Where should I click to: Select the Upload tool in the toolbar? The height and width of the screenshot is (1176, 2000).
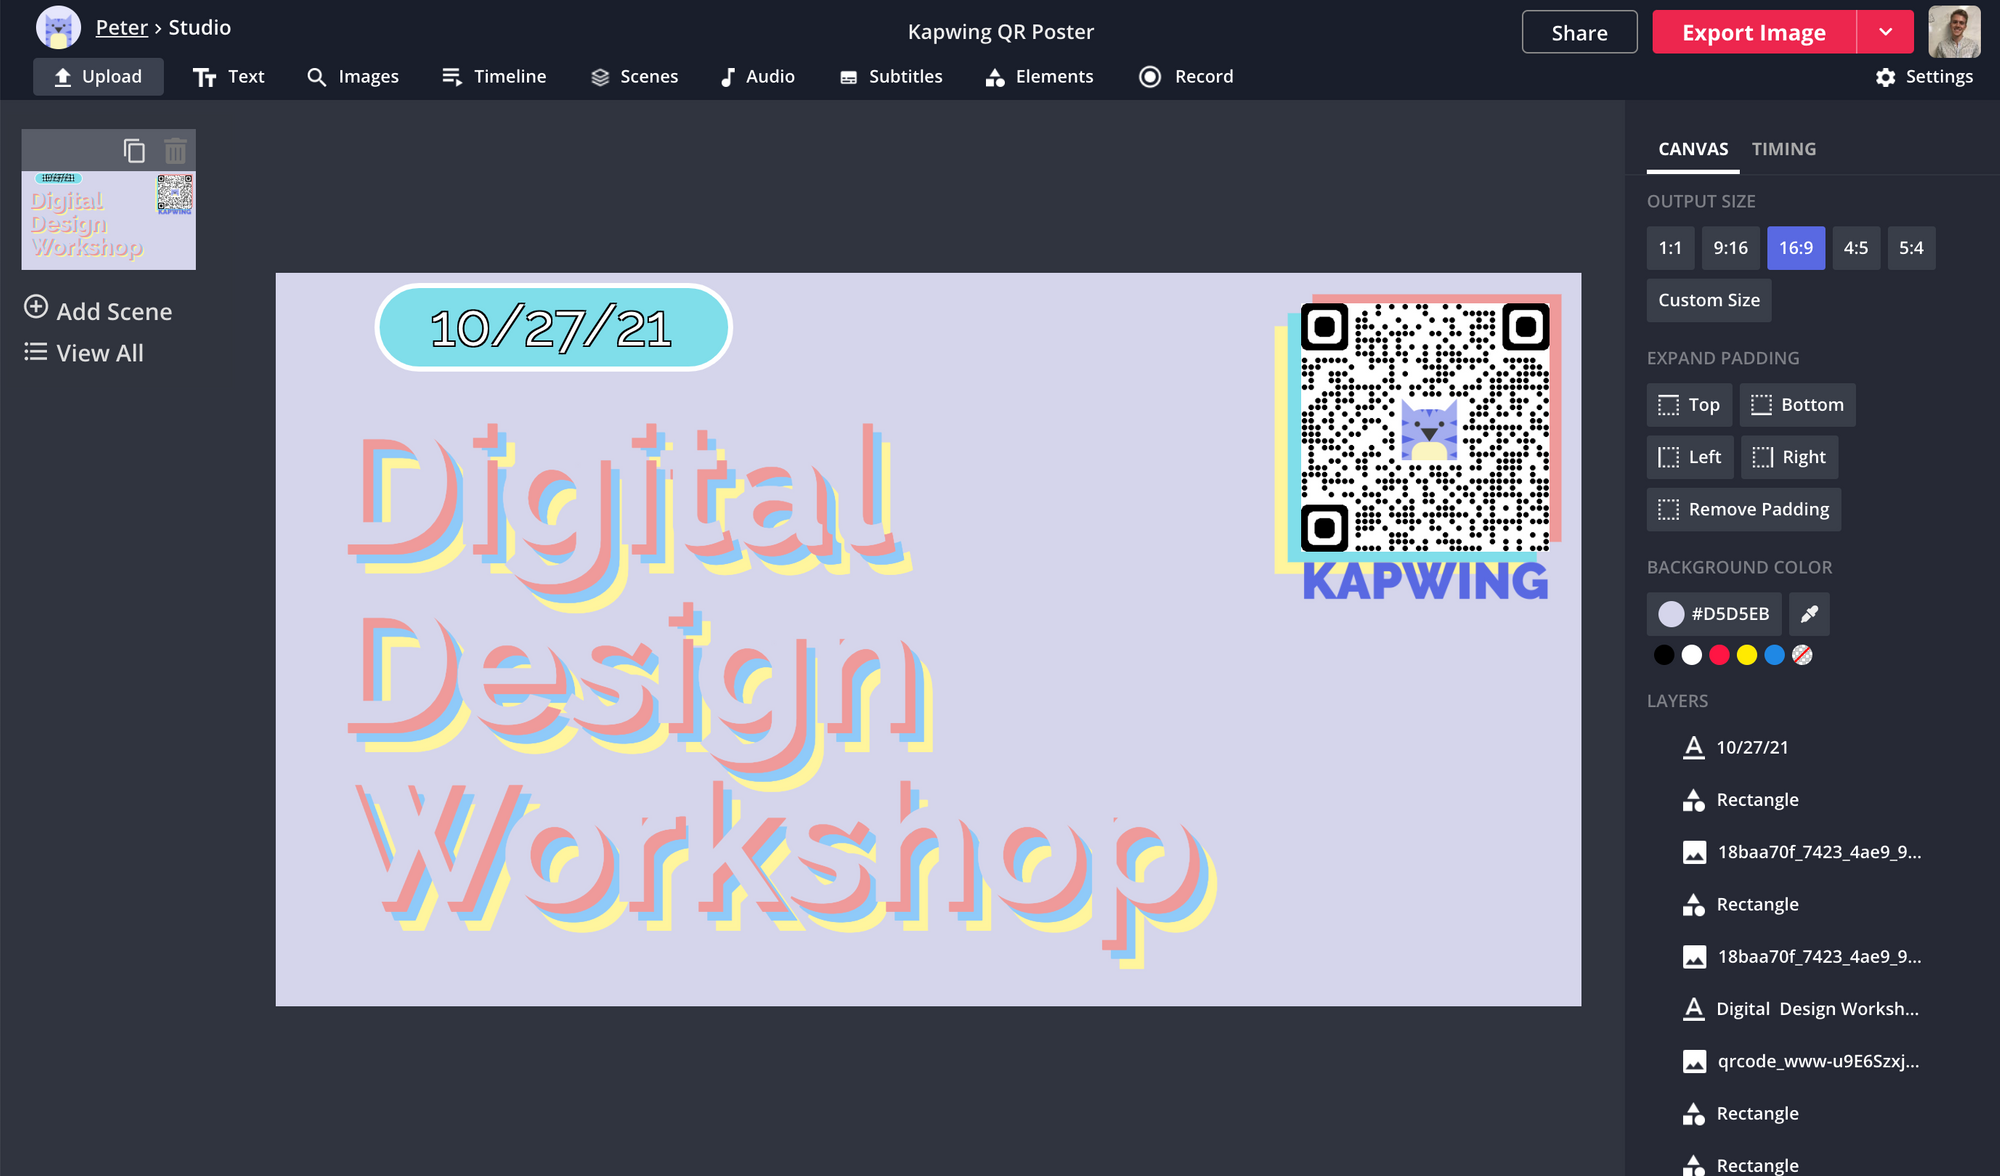pos(97,76)
